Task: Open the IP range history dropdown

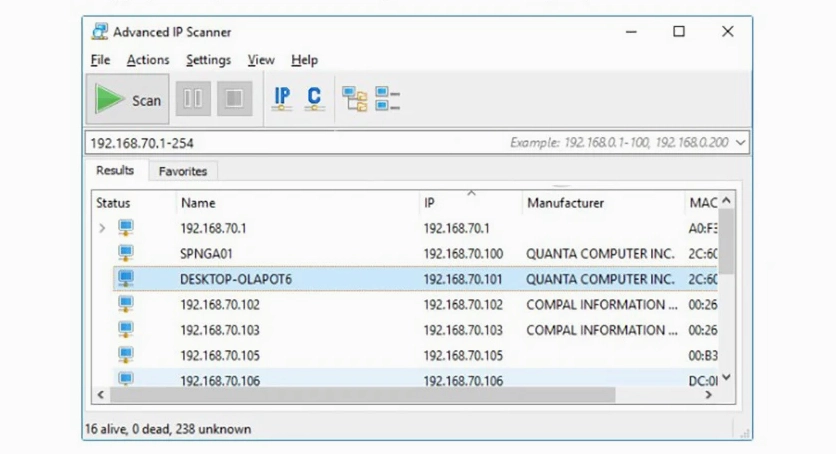Action: coord(740,143)
